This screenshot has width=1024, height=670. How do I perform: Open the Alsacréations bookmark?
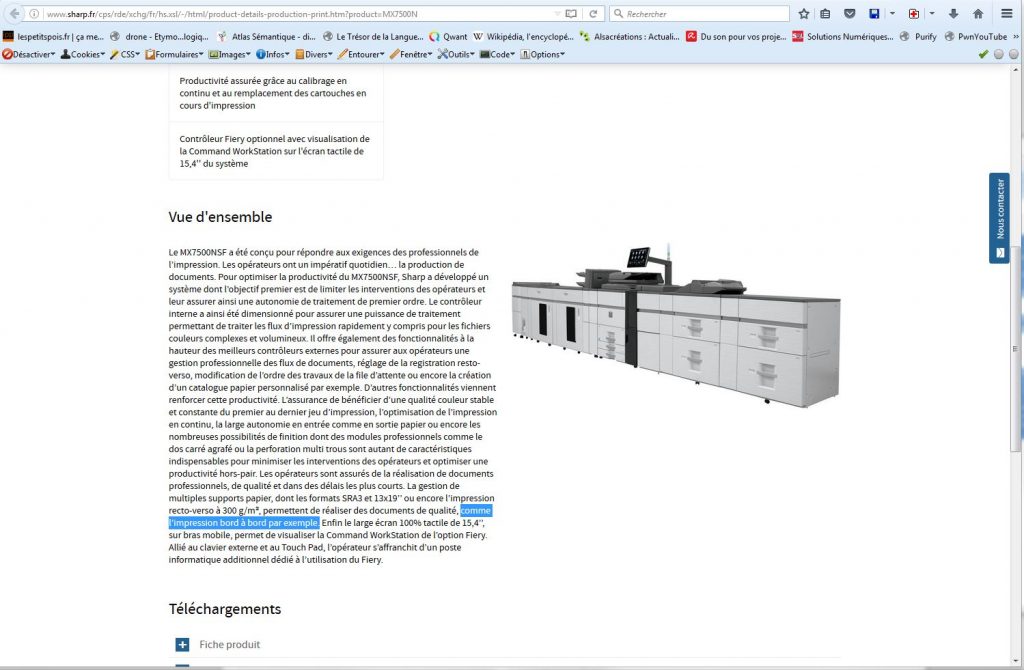pyautogui.click(x=630, y=37)
